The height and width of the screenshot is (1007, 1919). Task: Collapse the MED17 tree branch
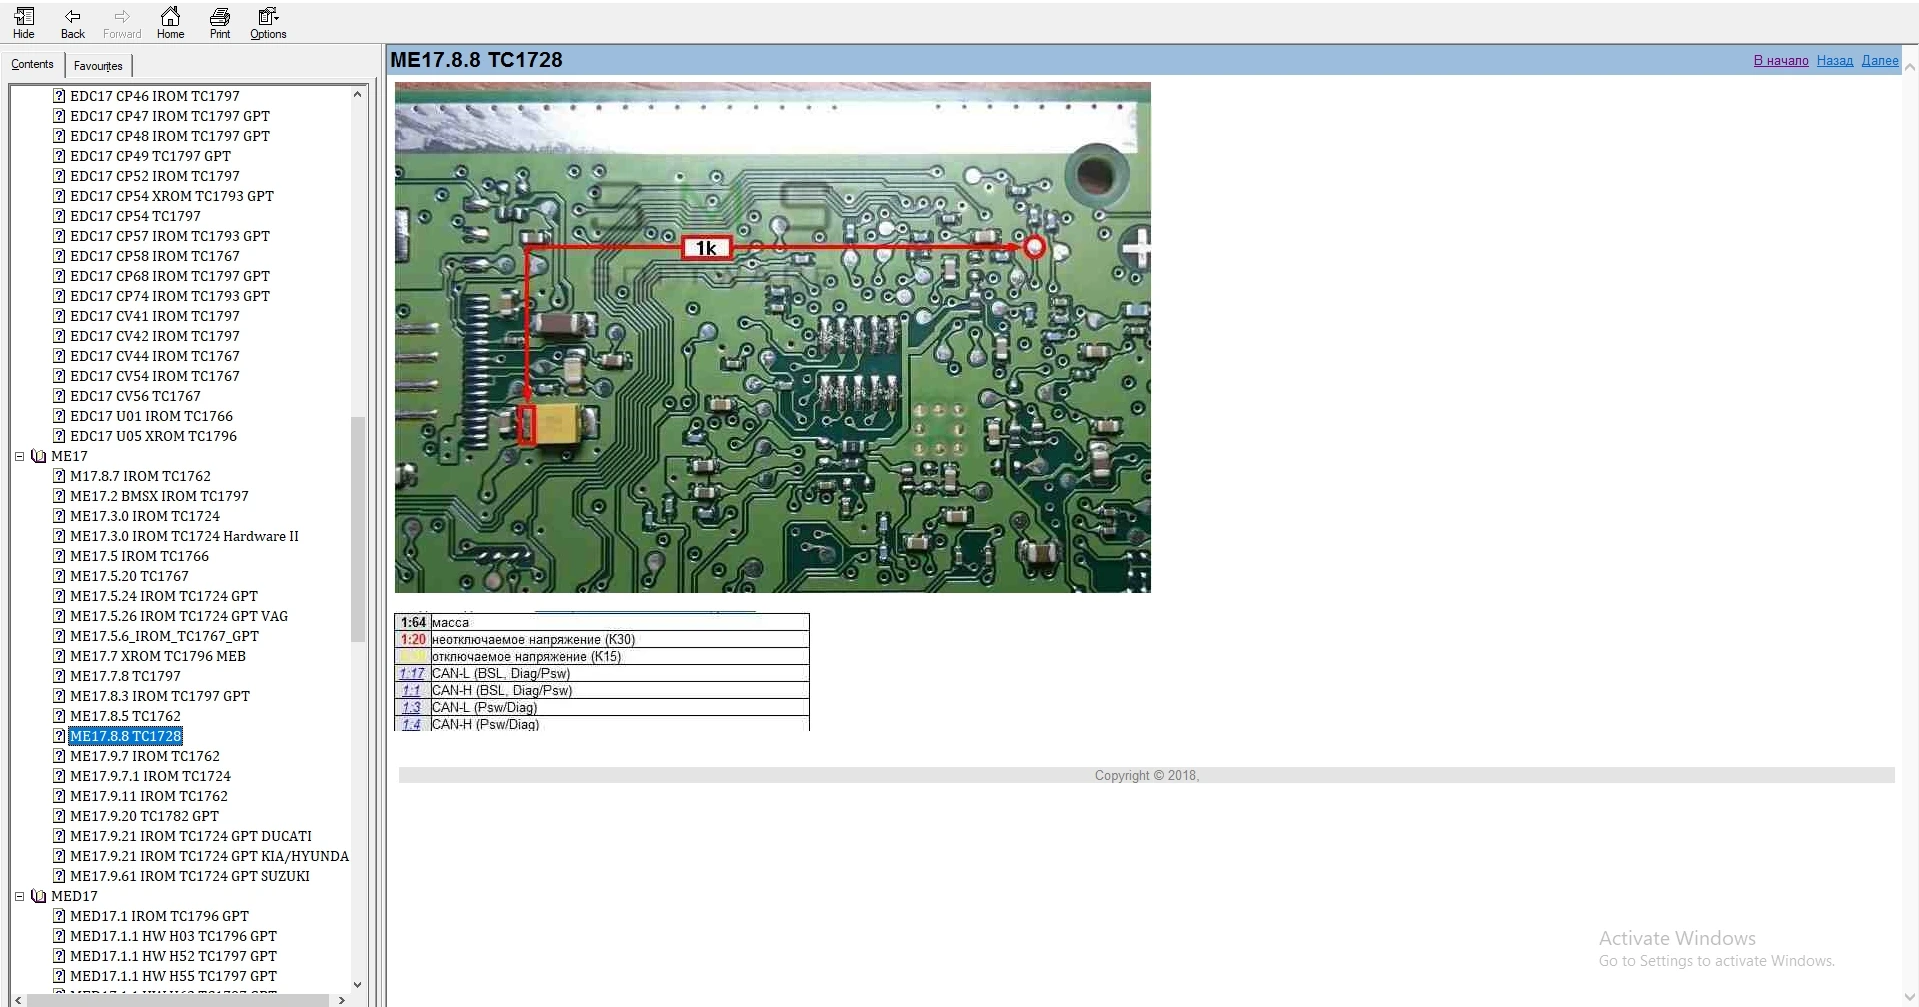coord(19,896)
